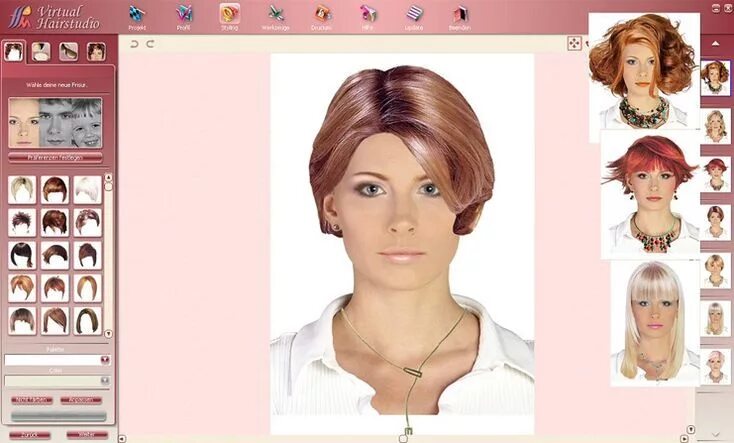This screenshot has width=734, height=443.
Task: Click the Präferenzen festlegen button
Action: pyautogui.click(x=56, y=157)
